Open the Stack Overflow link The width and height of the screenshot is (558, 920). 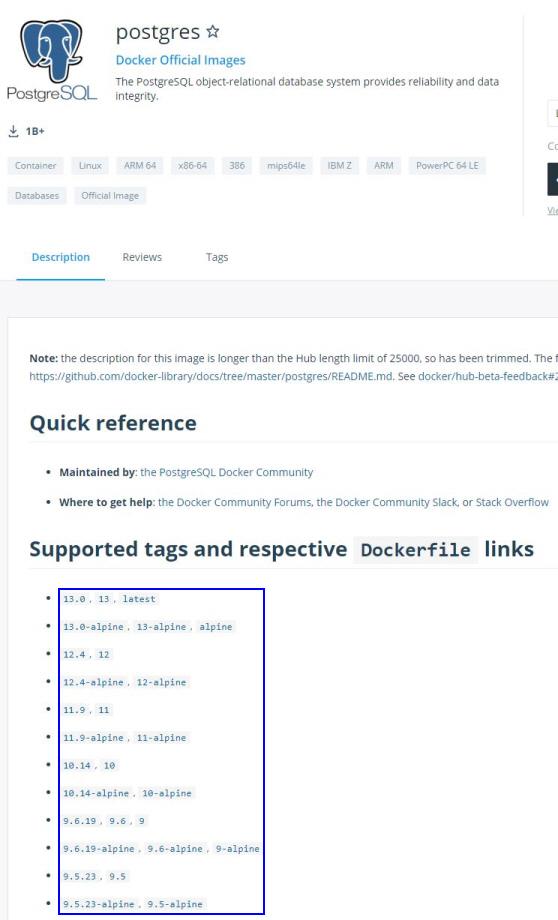pyautogui.click(x=512, y=502)
